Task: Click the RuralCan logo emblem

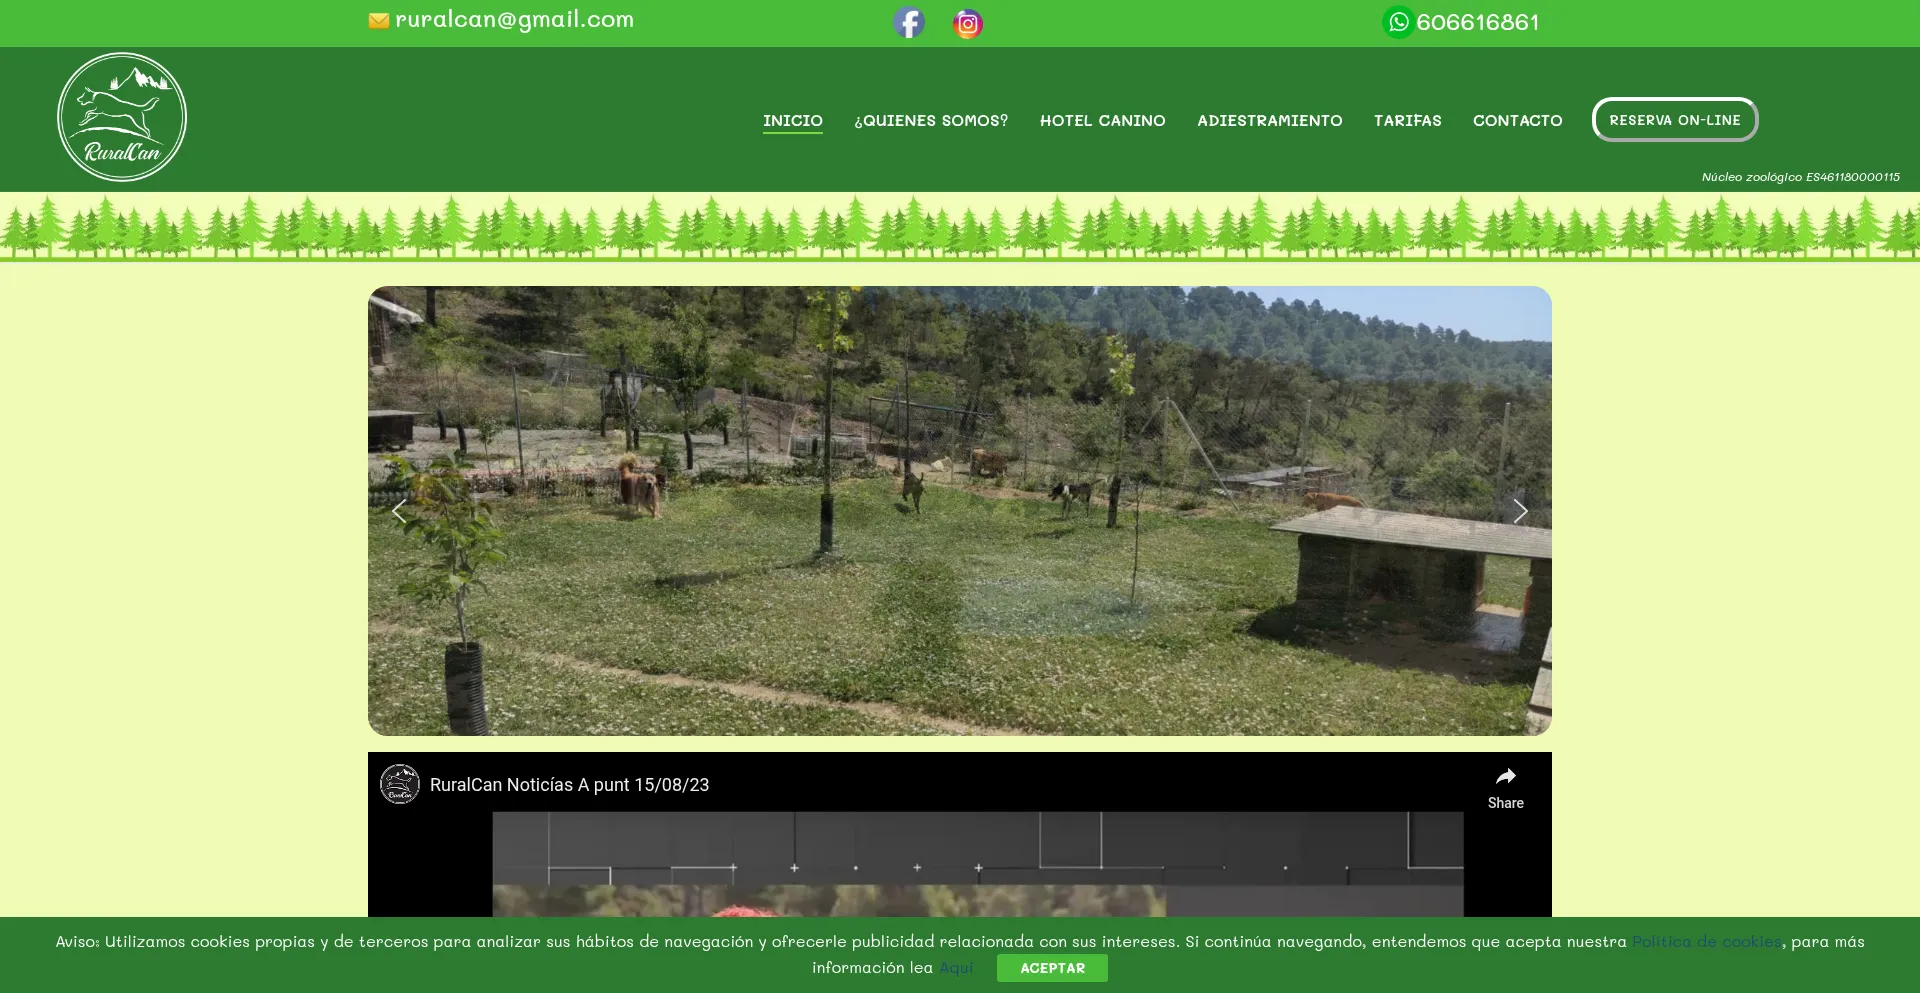Action: pyautogui.click(x=121, y=116)
